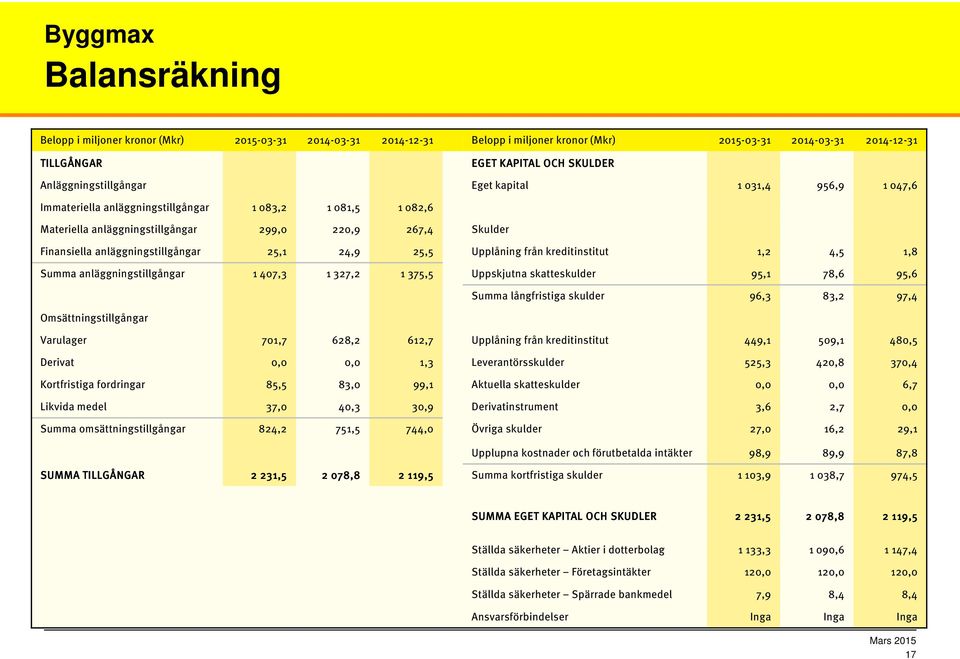960x659 pixels.
Task: Select value 95,1 for uppskjutna skatteskulder
Action: pos(761,274)
